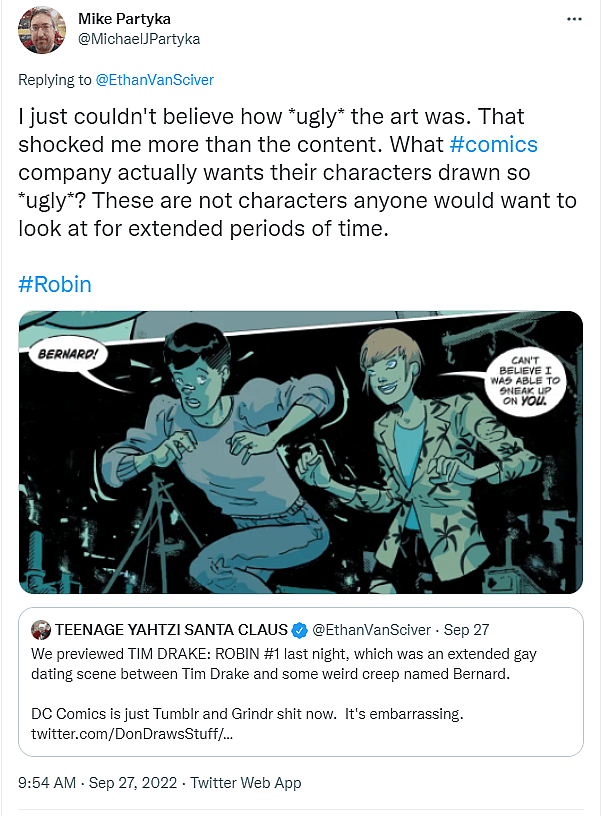Click the quoted tweet's small avatar
This screenshot has height=816, width=604.
pyautogui.click(x=41, y=630)
